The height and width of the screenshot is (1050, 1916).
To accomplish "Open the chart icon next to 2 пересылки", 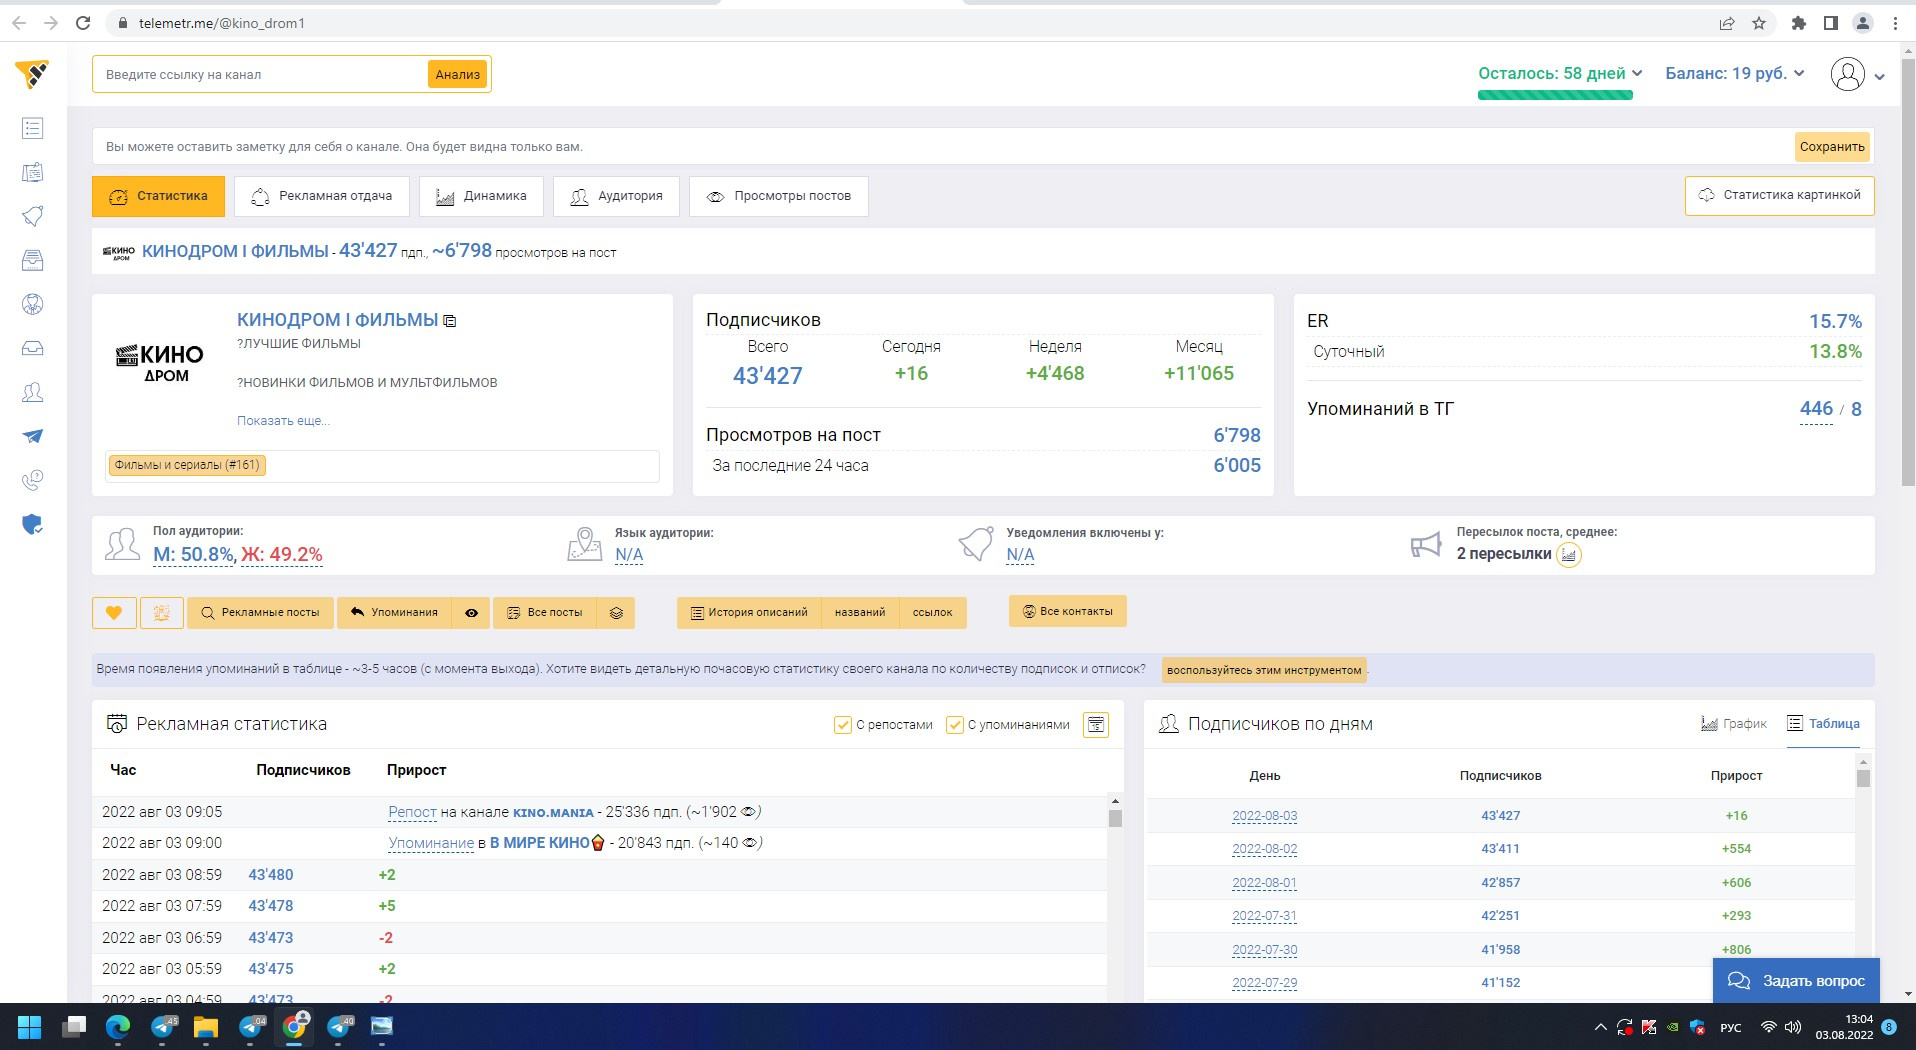I will click(x=1569, y=555).
